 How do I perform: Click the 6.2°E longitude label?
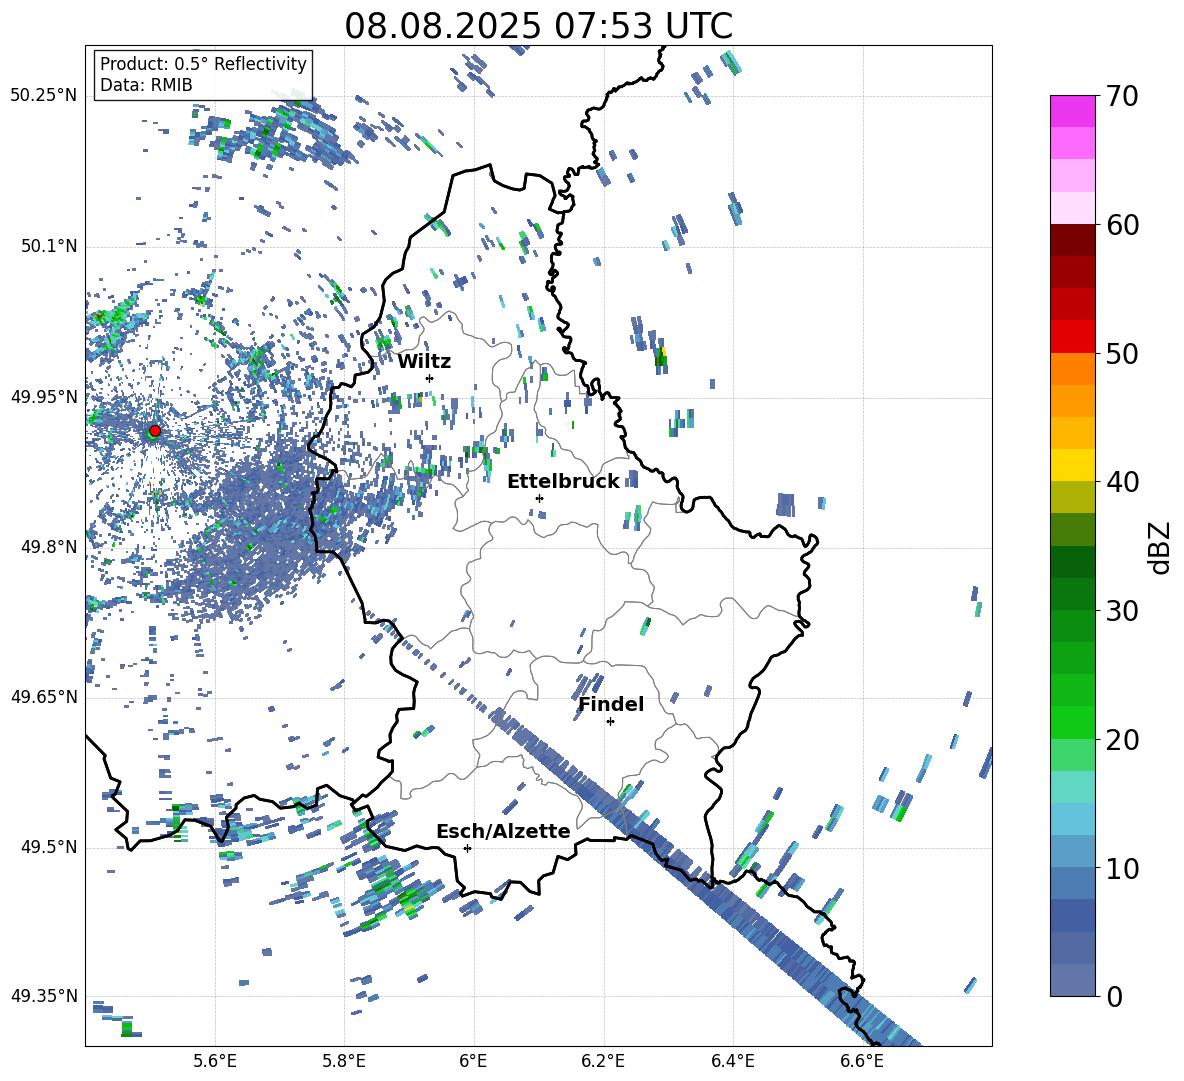coord(603,1061)
